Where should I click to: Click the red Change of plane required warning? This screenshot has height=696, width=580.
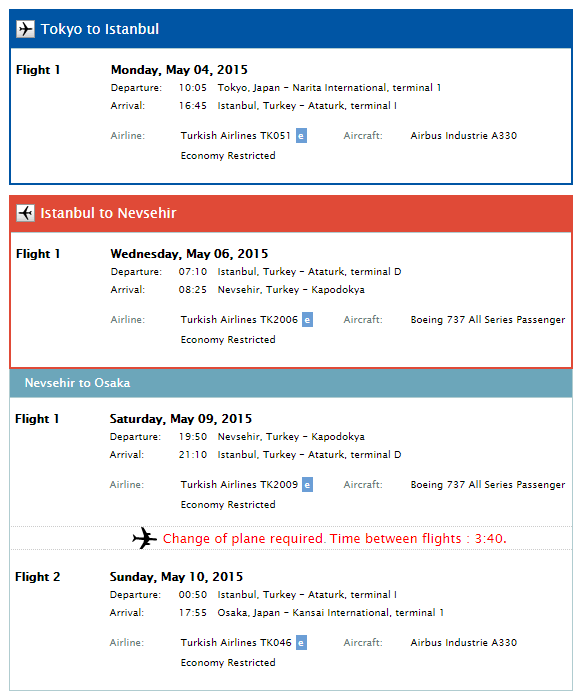(x=335, y=538)
